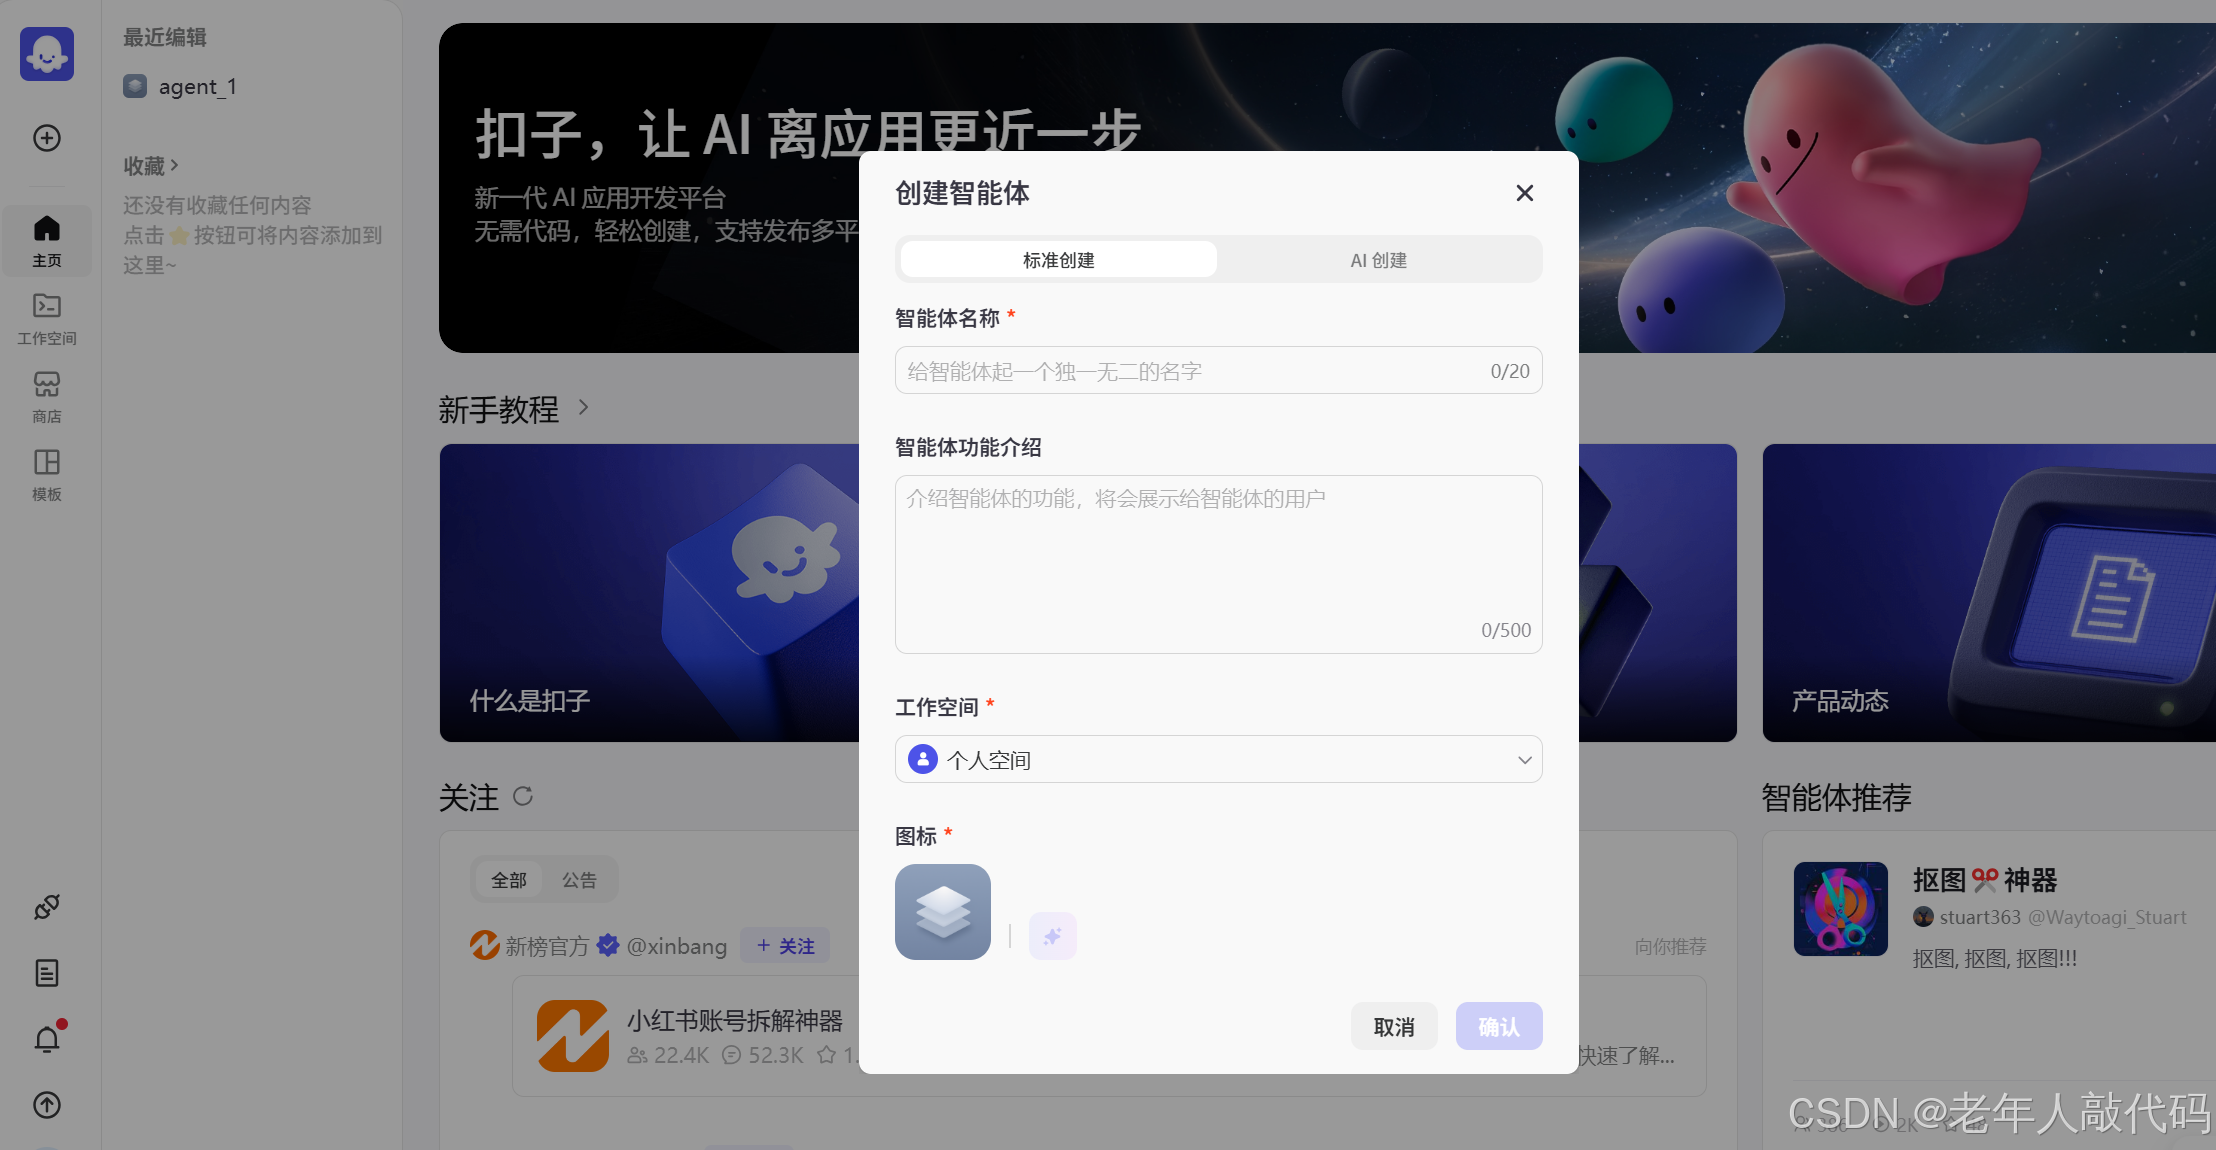Click the AI generate icon sparkle button
Viewport: 2216px width, 1150px height.
pyautogui.click(x=1052, y=936)
